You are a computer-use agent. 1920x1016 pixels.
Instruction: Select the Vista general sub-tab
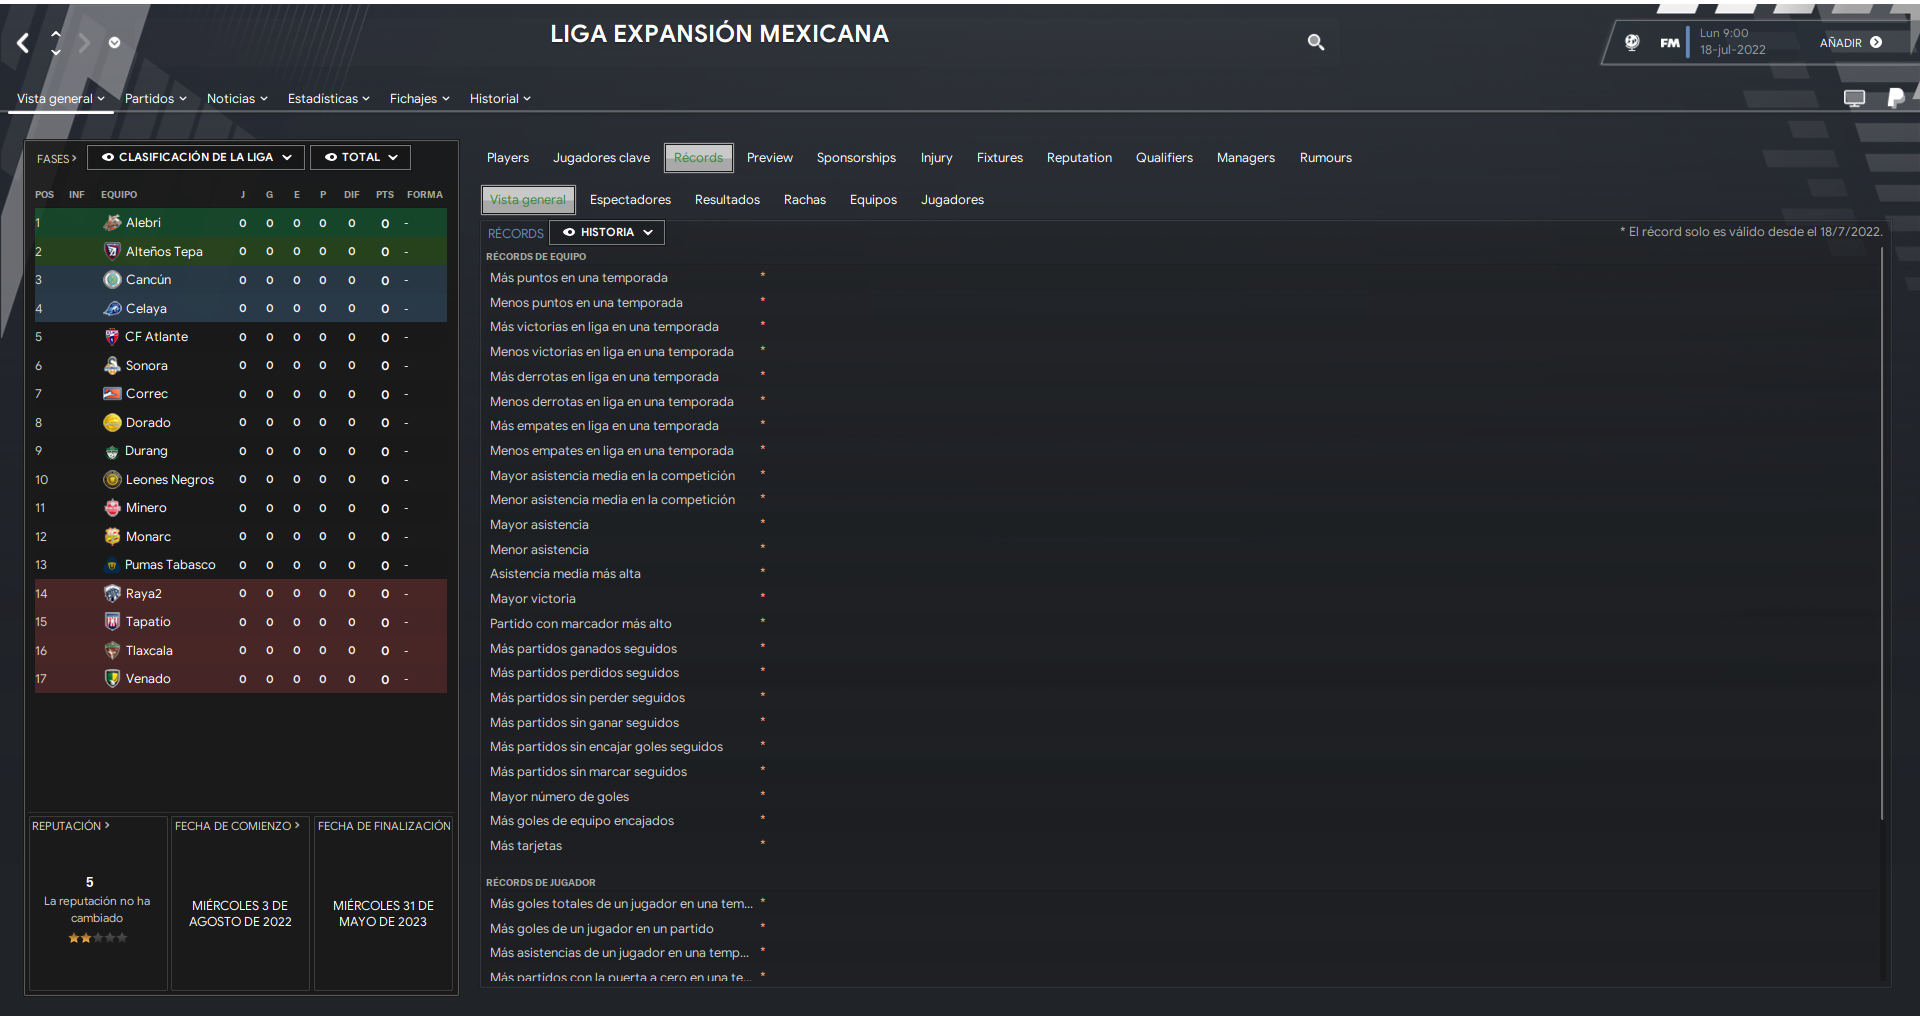[528, 200]
